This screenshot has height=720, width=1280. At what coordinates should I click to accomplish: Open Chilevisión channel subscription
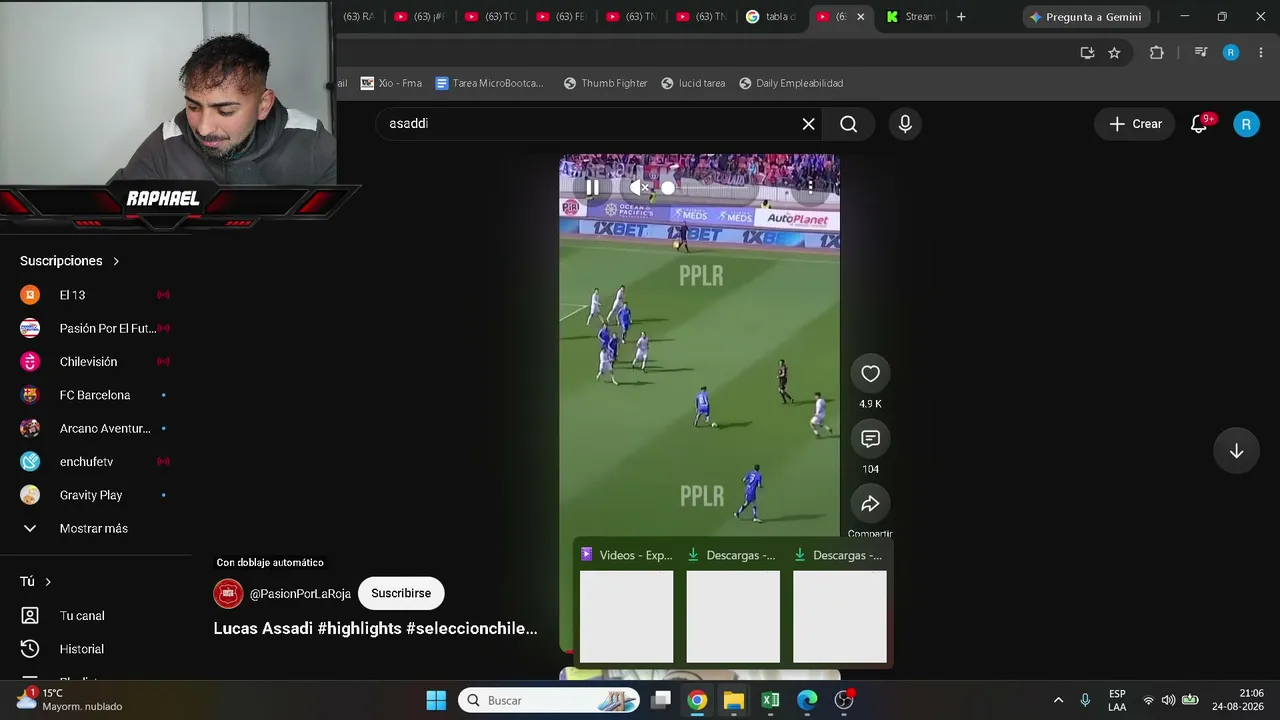tap(95, 362)
